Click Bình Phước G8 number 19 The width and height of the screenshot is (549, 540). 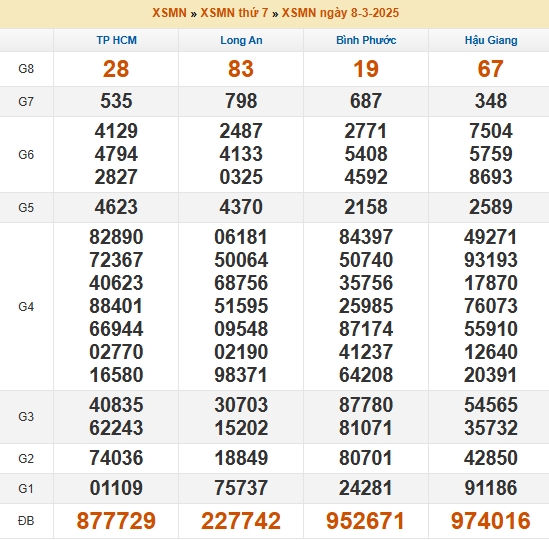366,69
